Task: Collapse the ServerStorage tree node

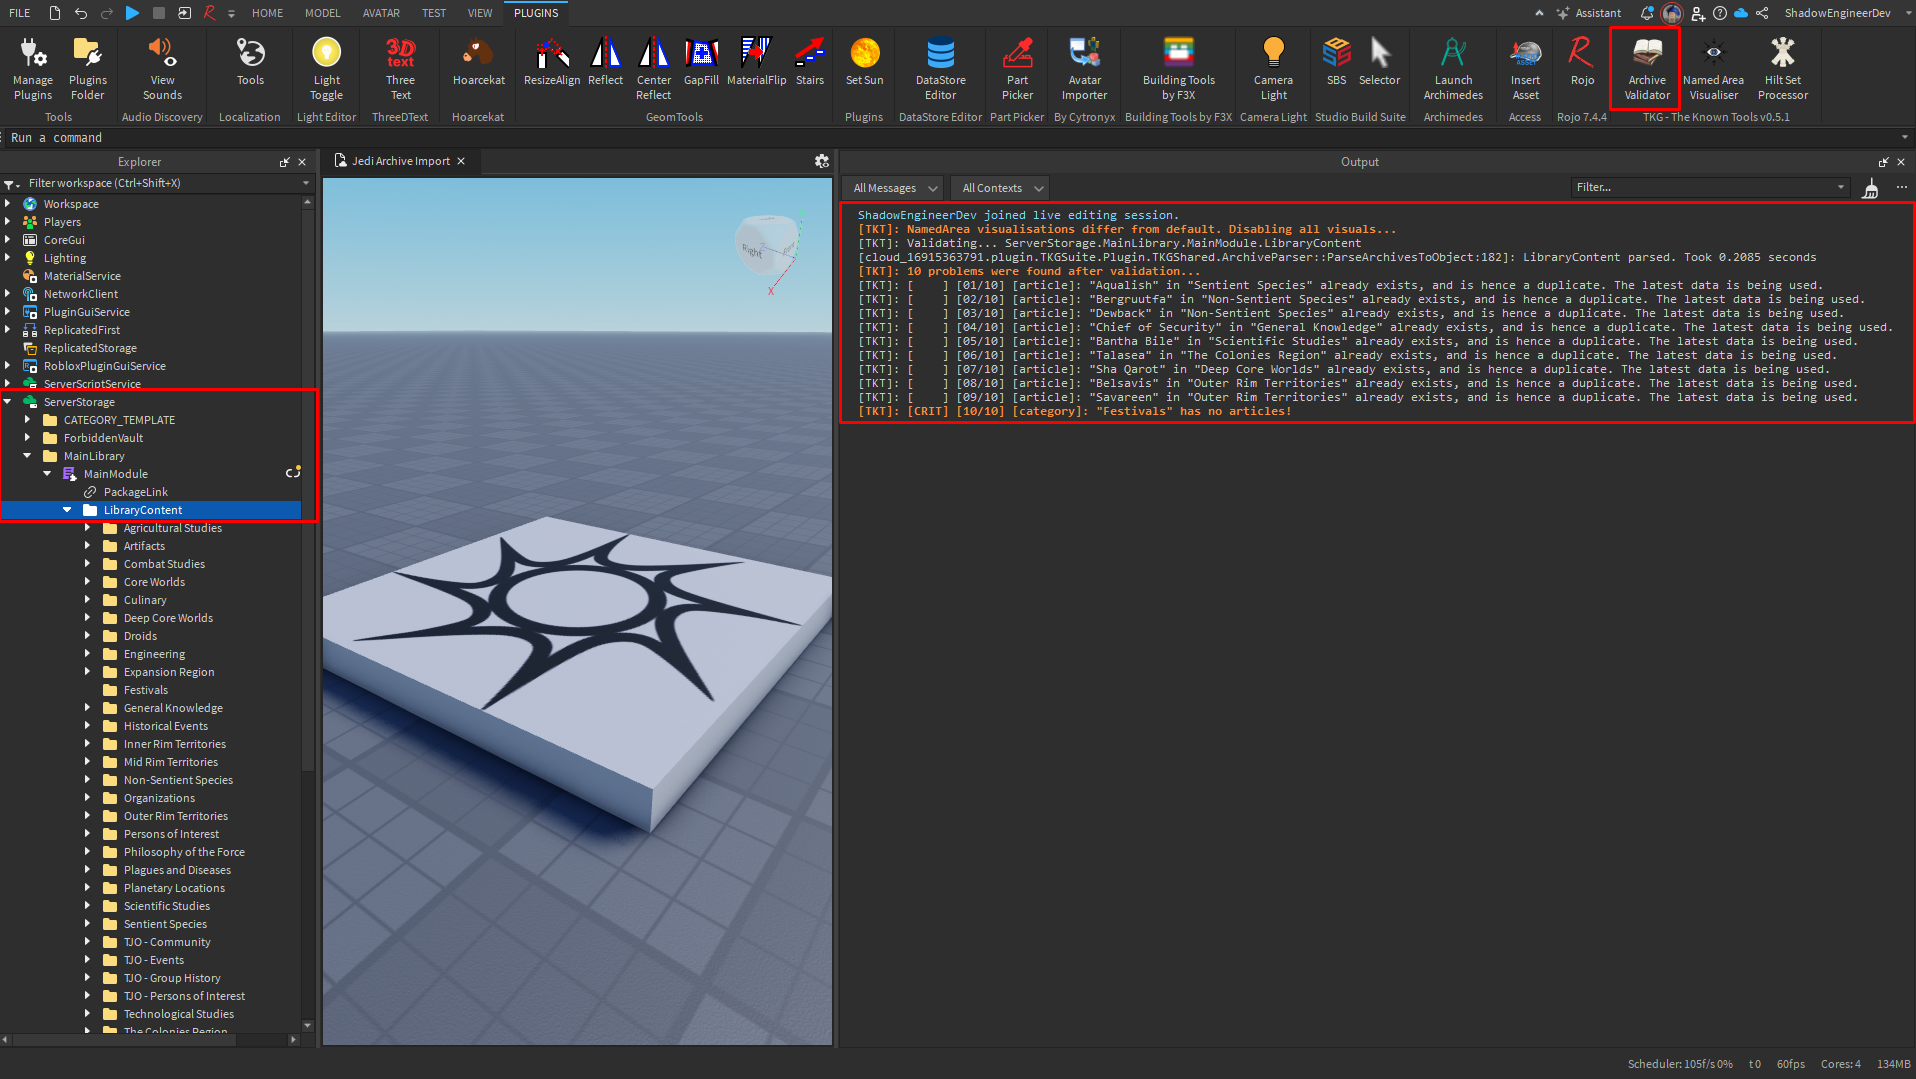Action: pos(8,402)
